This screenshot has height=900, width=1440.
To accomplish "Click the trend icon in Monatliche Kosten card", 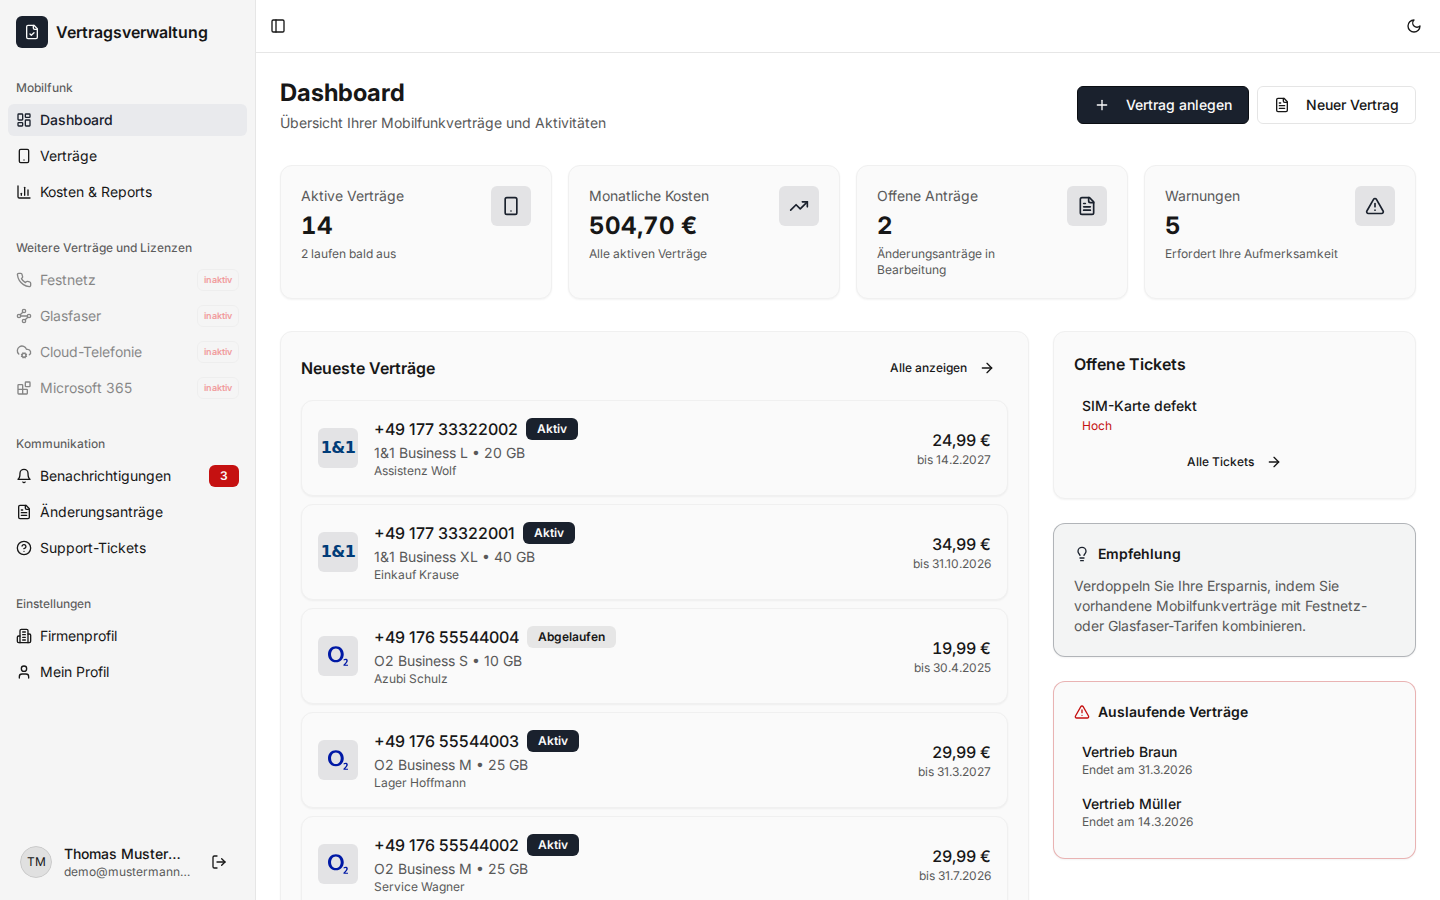I will point(799,206).
